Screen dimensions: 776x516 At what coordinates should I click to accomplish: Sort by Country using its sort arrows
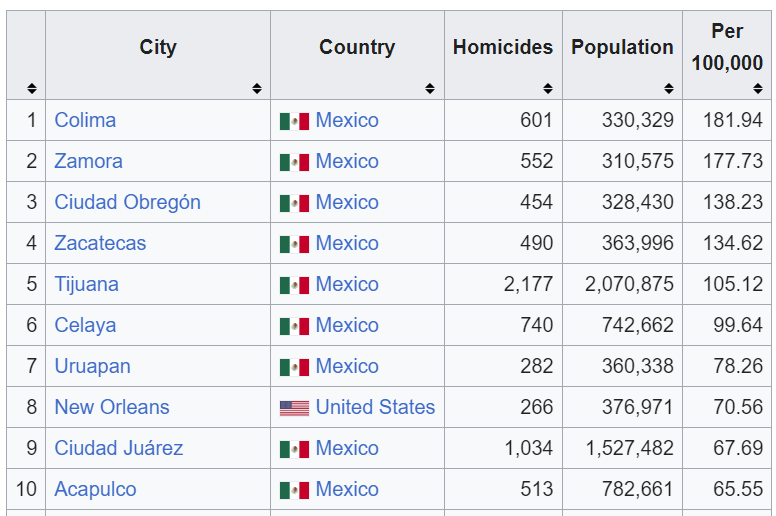pyautogui.click(x=430, y=88)
